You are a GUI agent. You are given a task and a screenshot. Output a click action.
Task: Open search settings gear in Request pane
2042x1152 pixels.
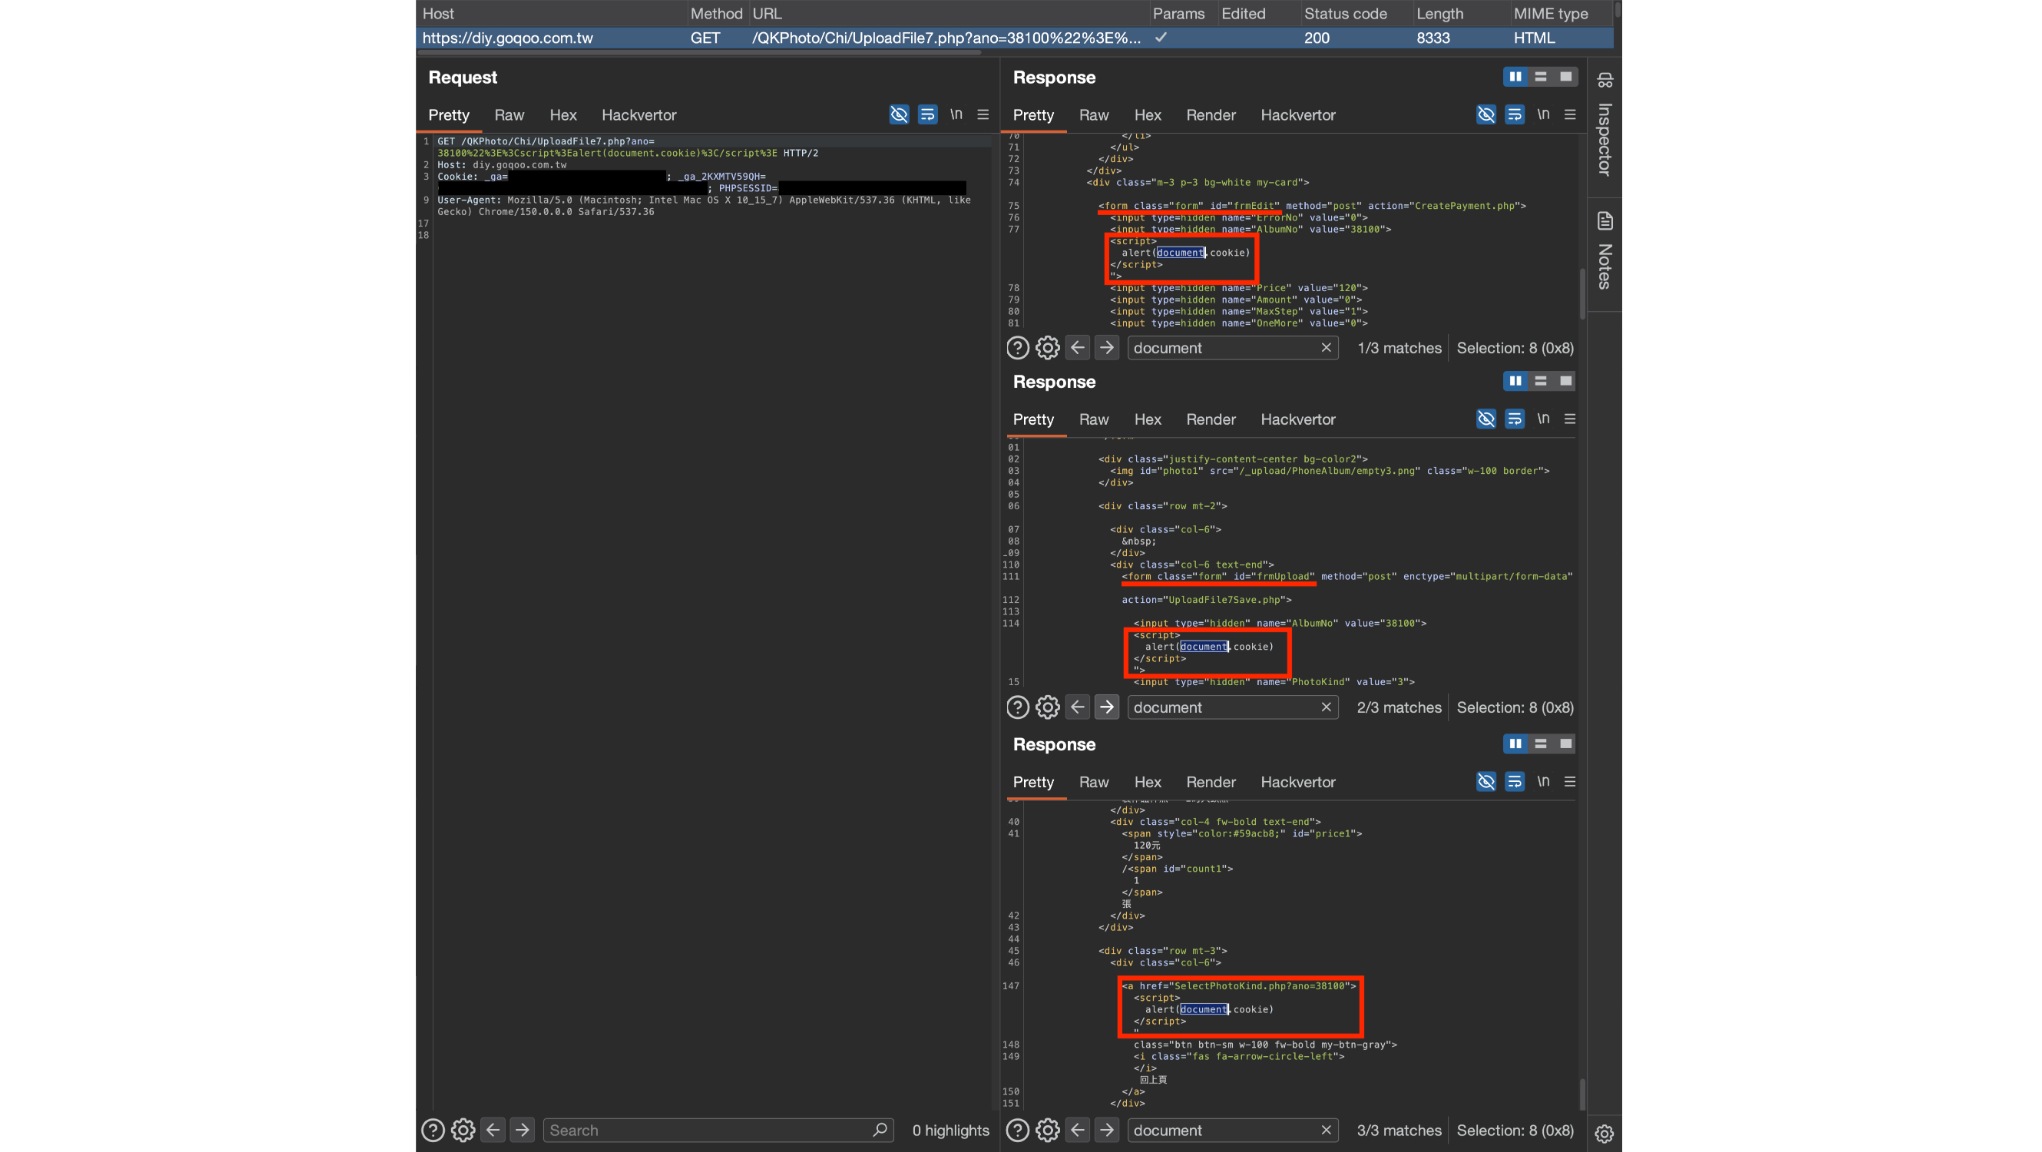(x=463, y=1130)
